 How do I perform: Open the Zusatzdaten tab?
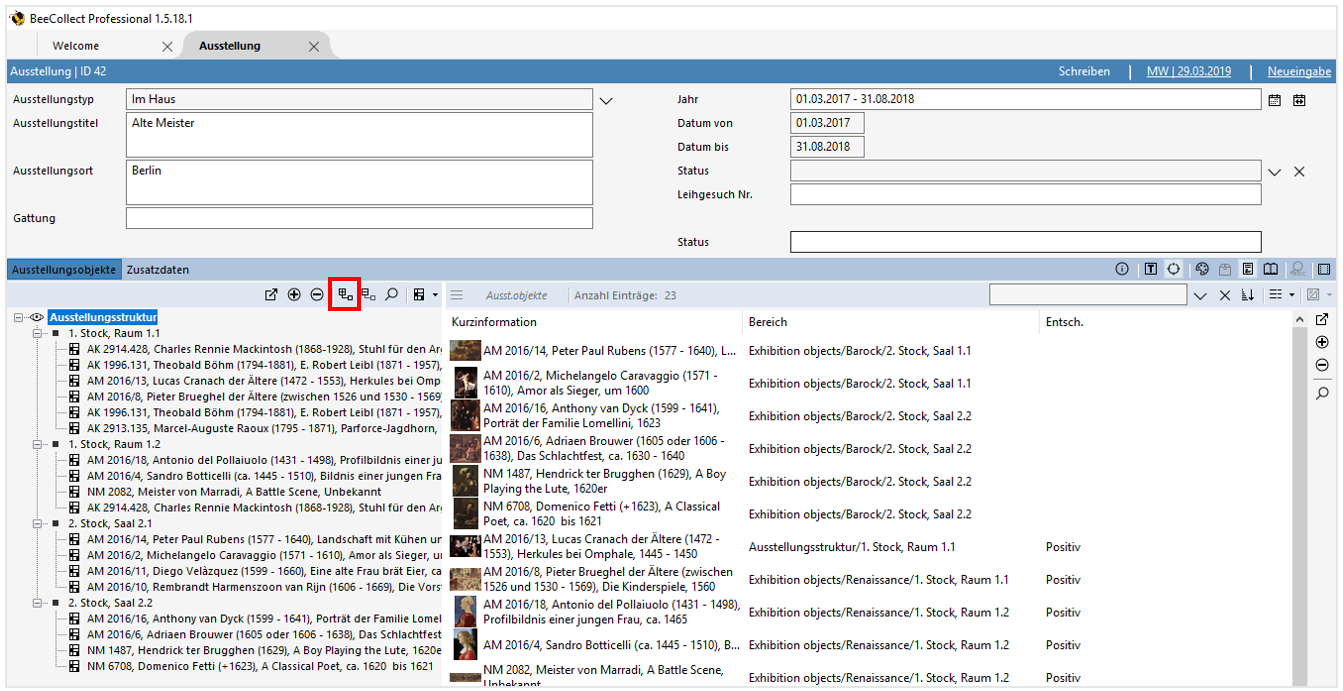[160, 269]
